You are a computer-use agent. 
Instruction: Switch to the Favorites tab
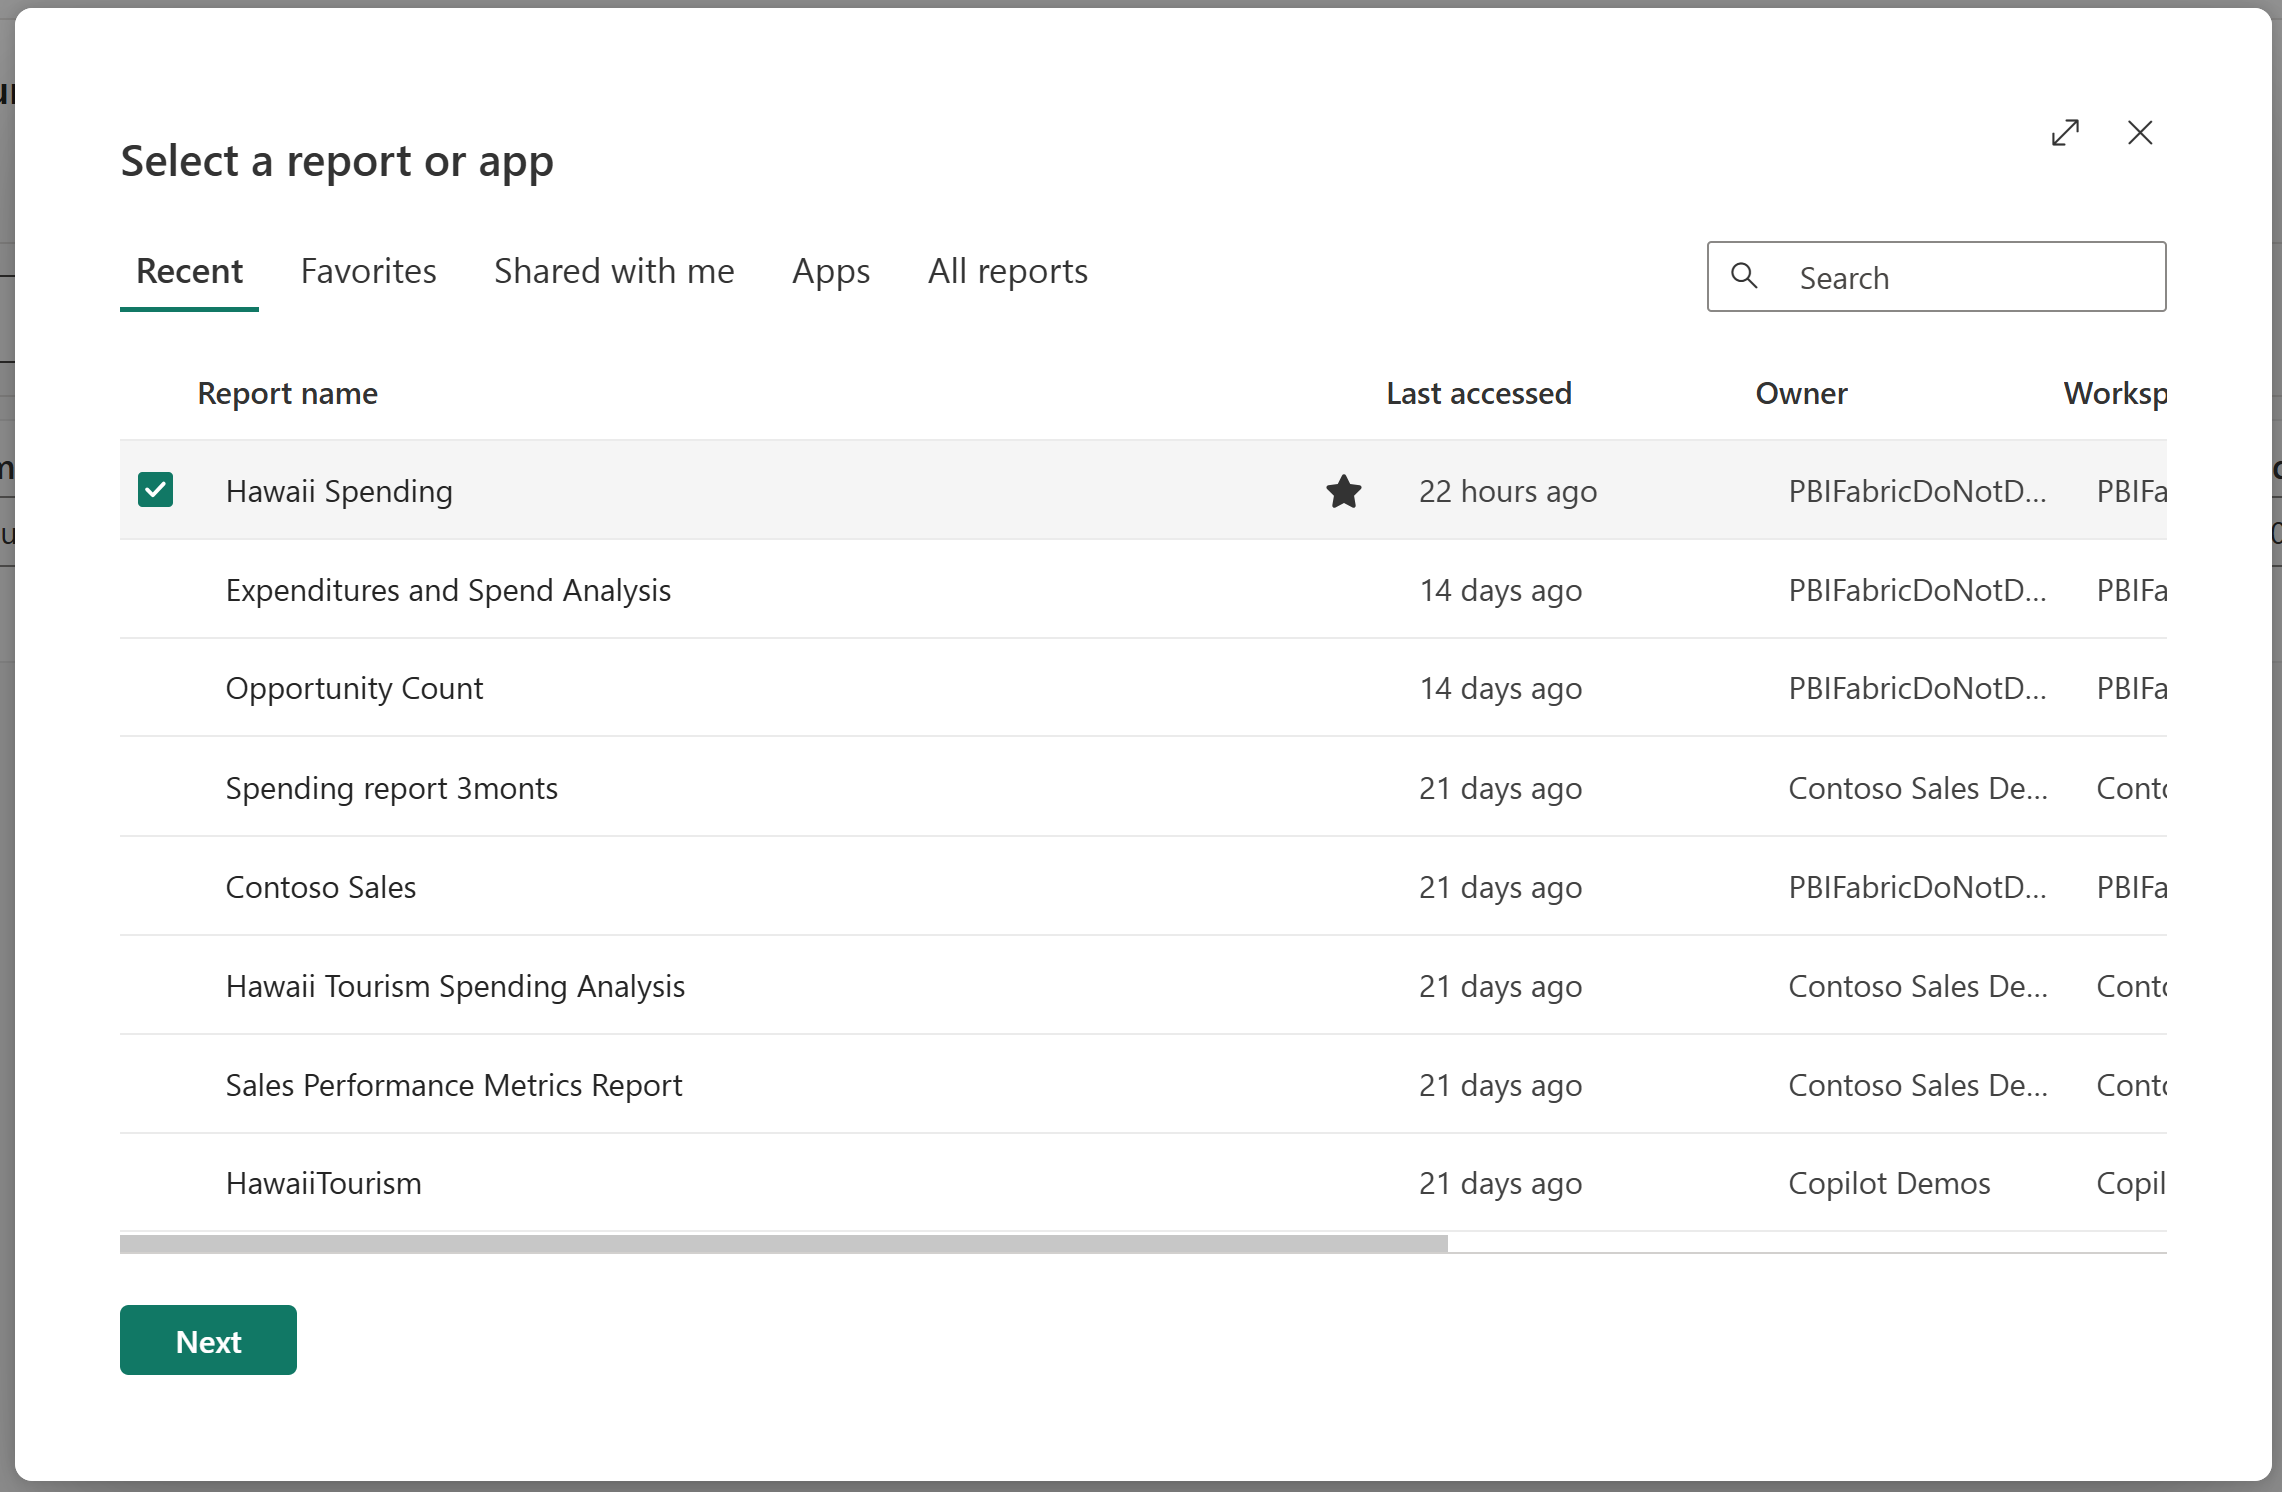368,270
